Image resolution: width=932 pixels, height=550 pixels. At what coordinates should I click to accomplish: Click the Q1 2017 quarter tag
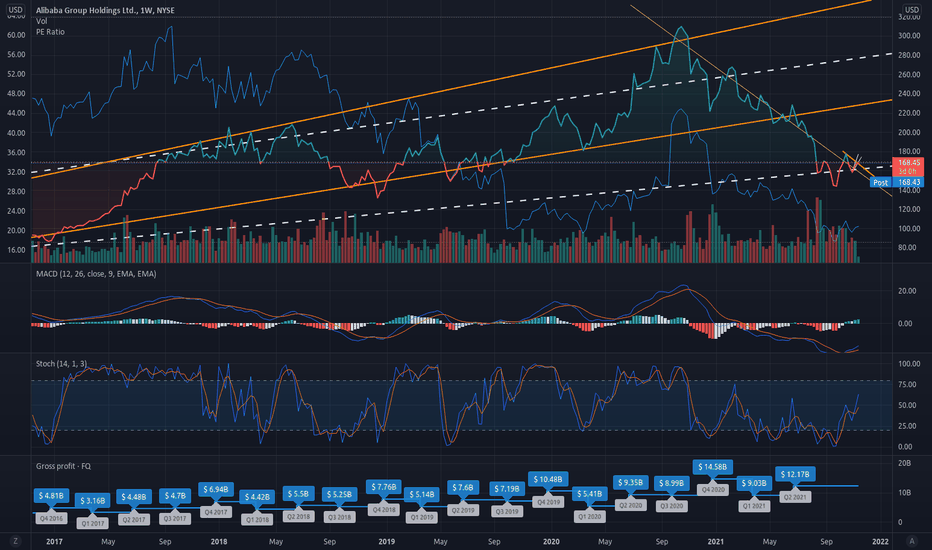[92, 524]
